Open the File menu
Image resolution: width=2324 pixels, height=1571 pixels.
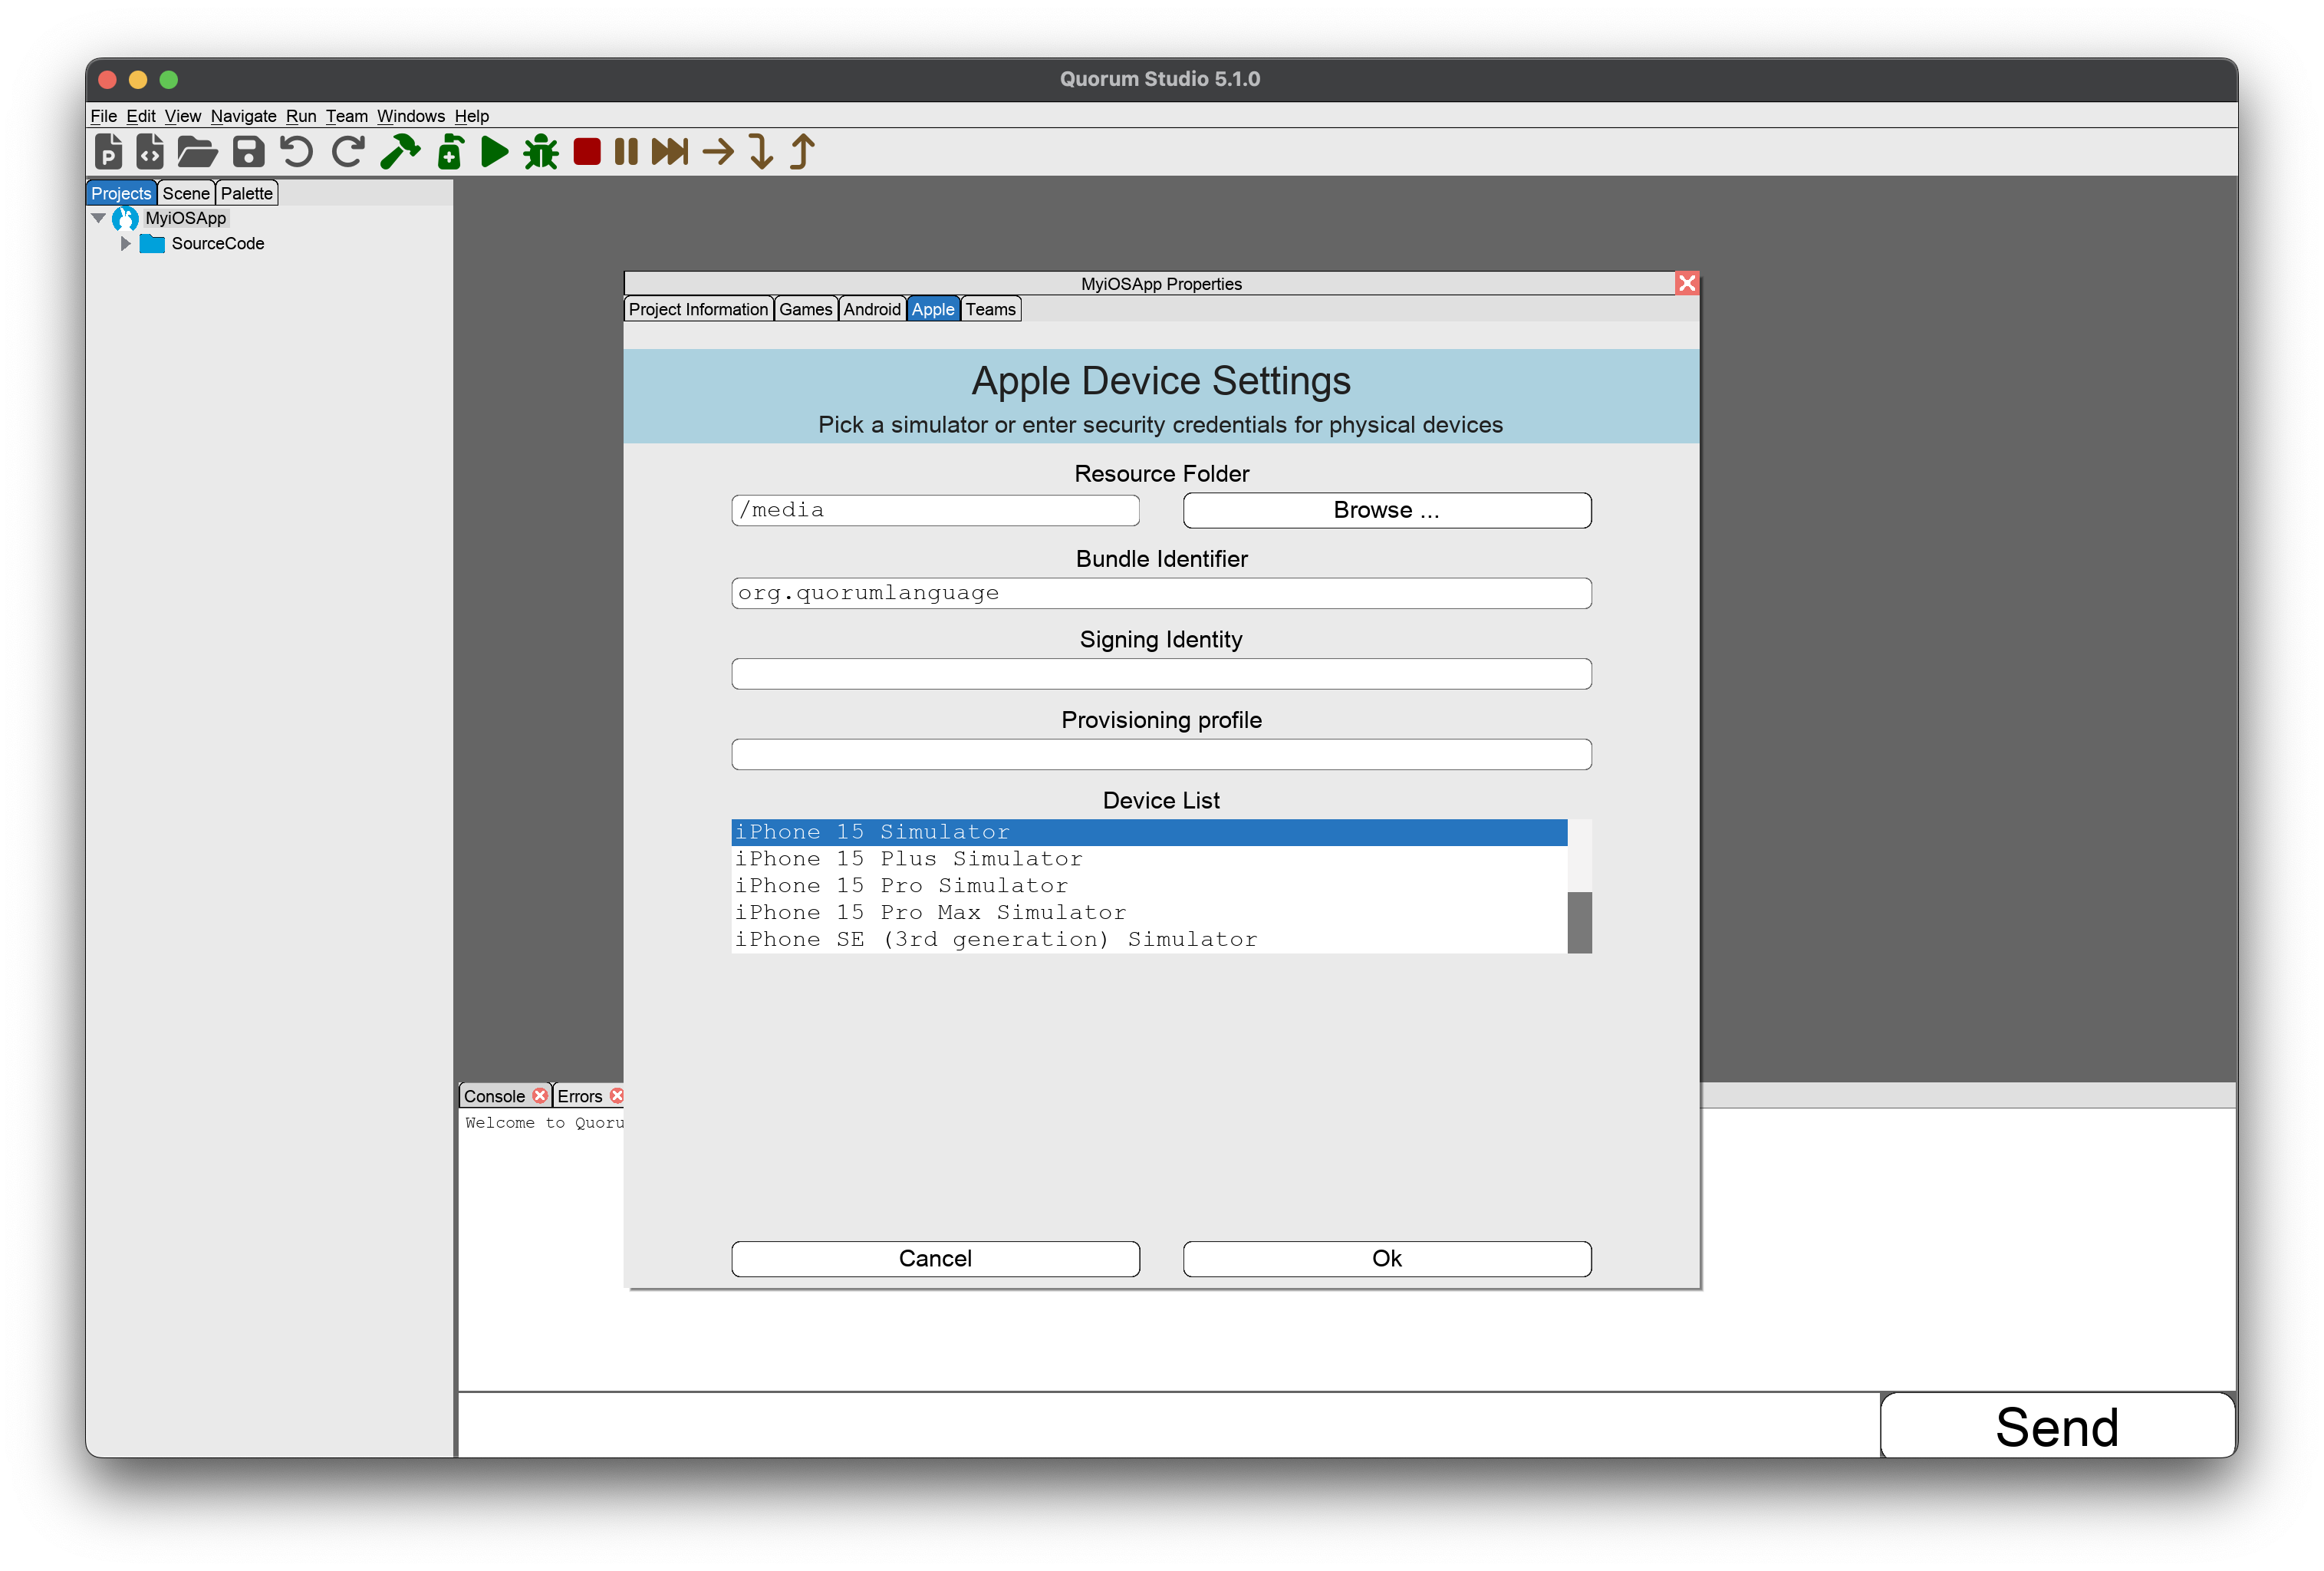(103, 116)
